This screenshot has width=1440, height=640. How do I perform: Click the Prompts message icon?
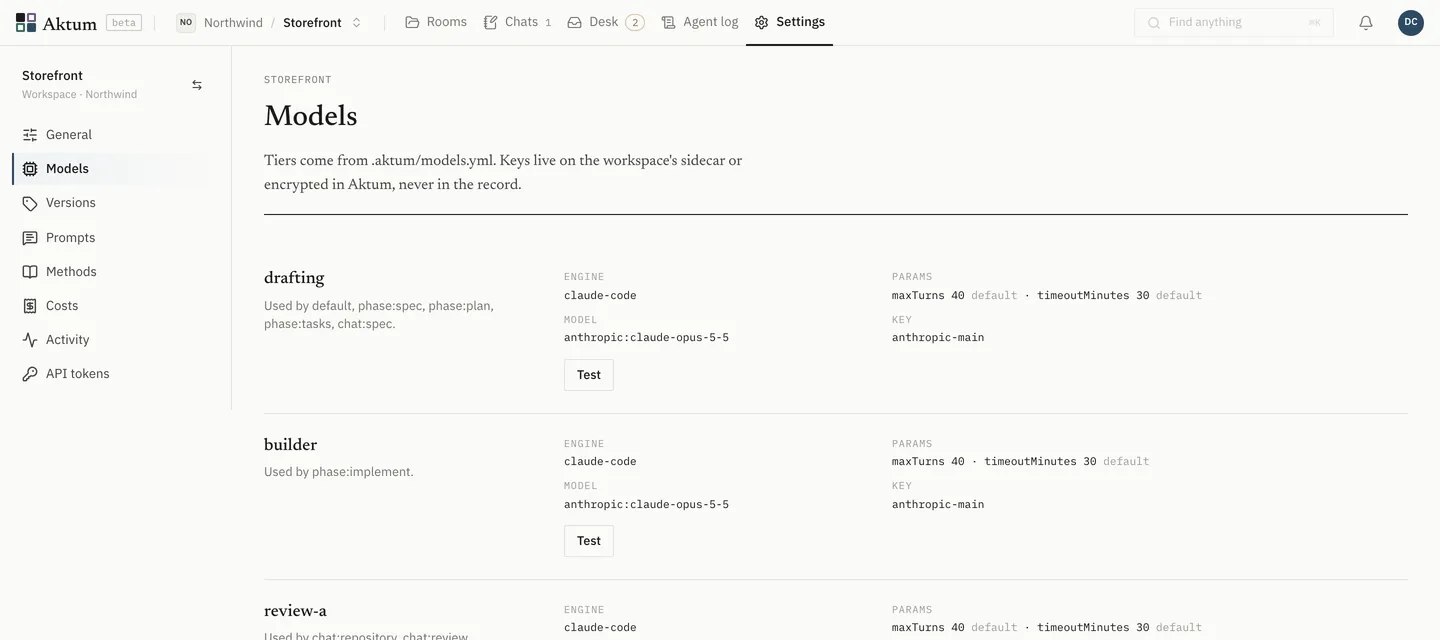30,238
